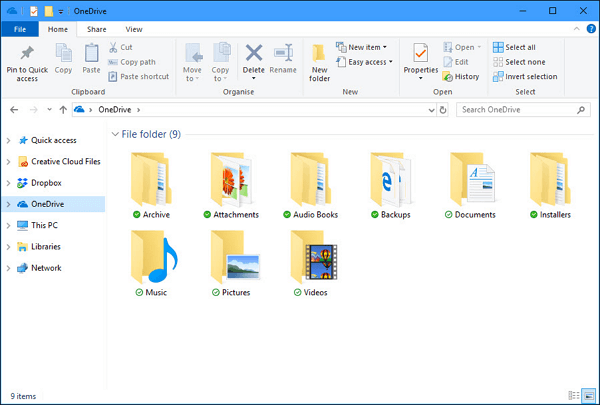This screenshot has width=600, height=405.
Task: Click the Delete icon in the ribbon
Action: coord(254,54)
